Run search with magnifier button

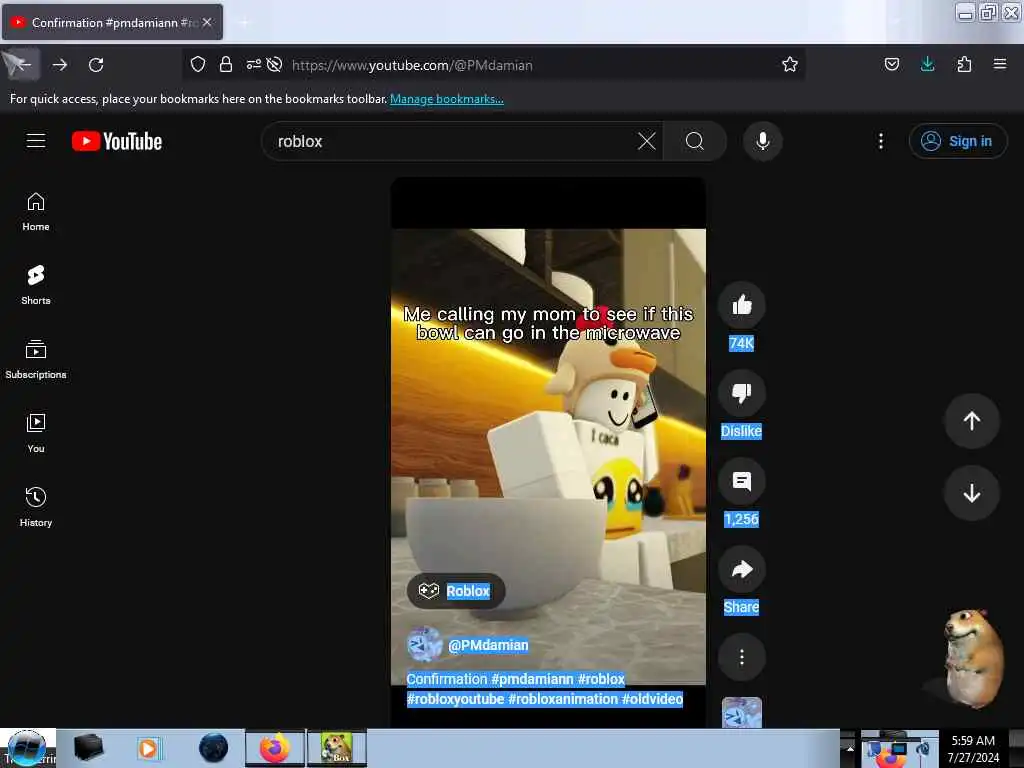click(x=695, y=141)
